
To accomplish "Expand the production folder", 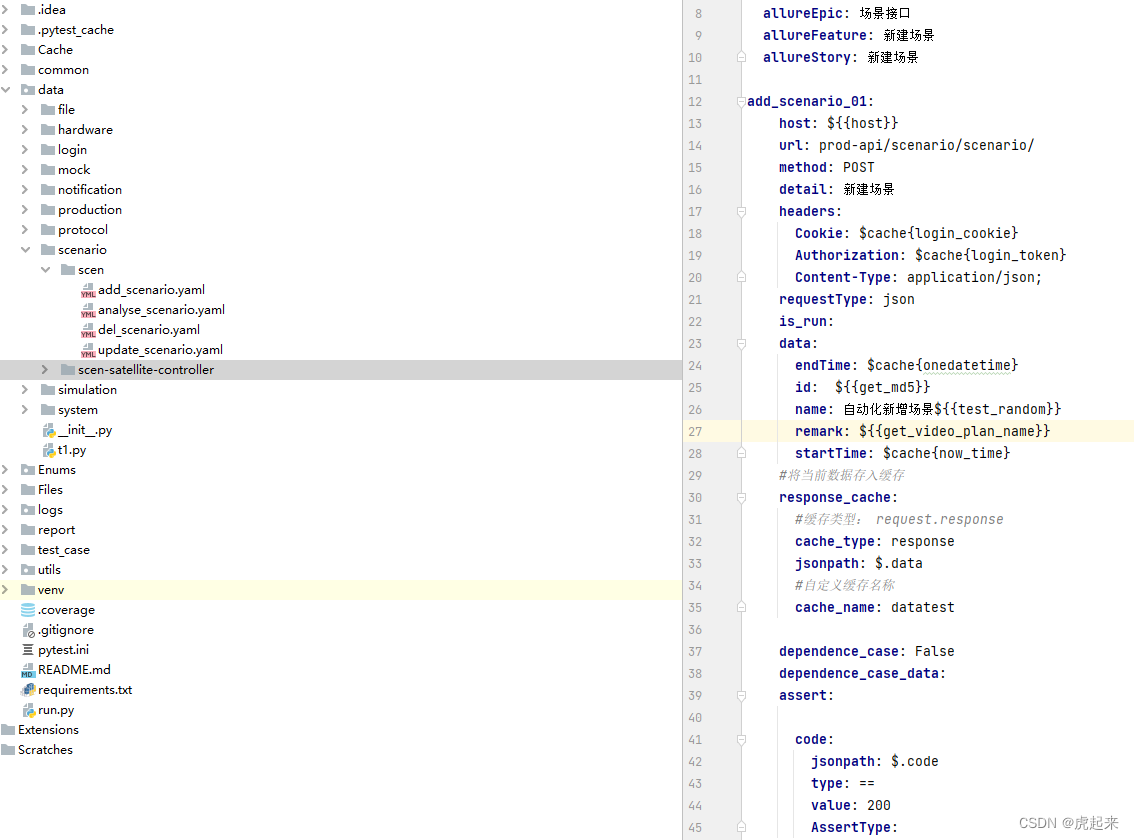I will pos(25,210).
